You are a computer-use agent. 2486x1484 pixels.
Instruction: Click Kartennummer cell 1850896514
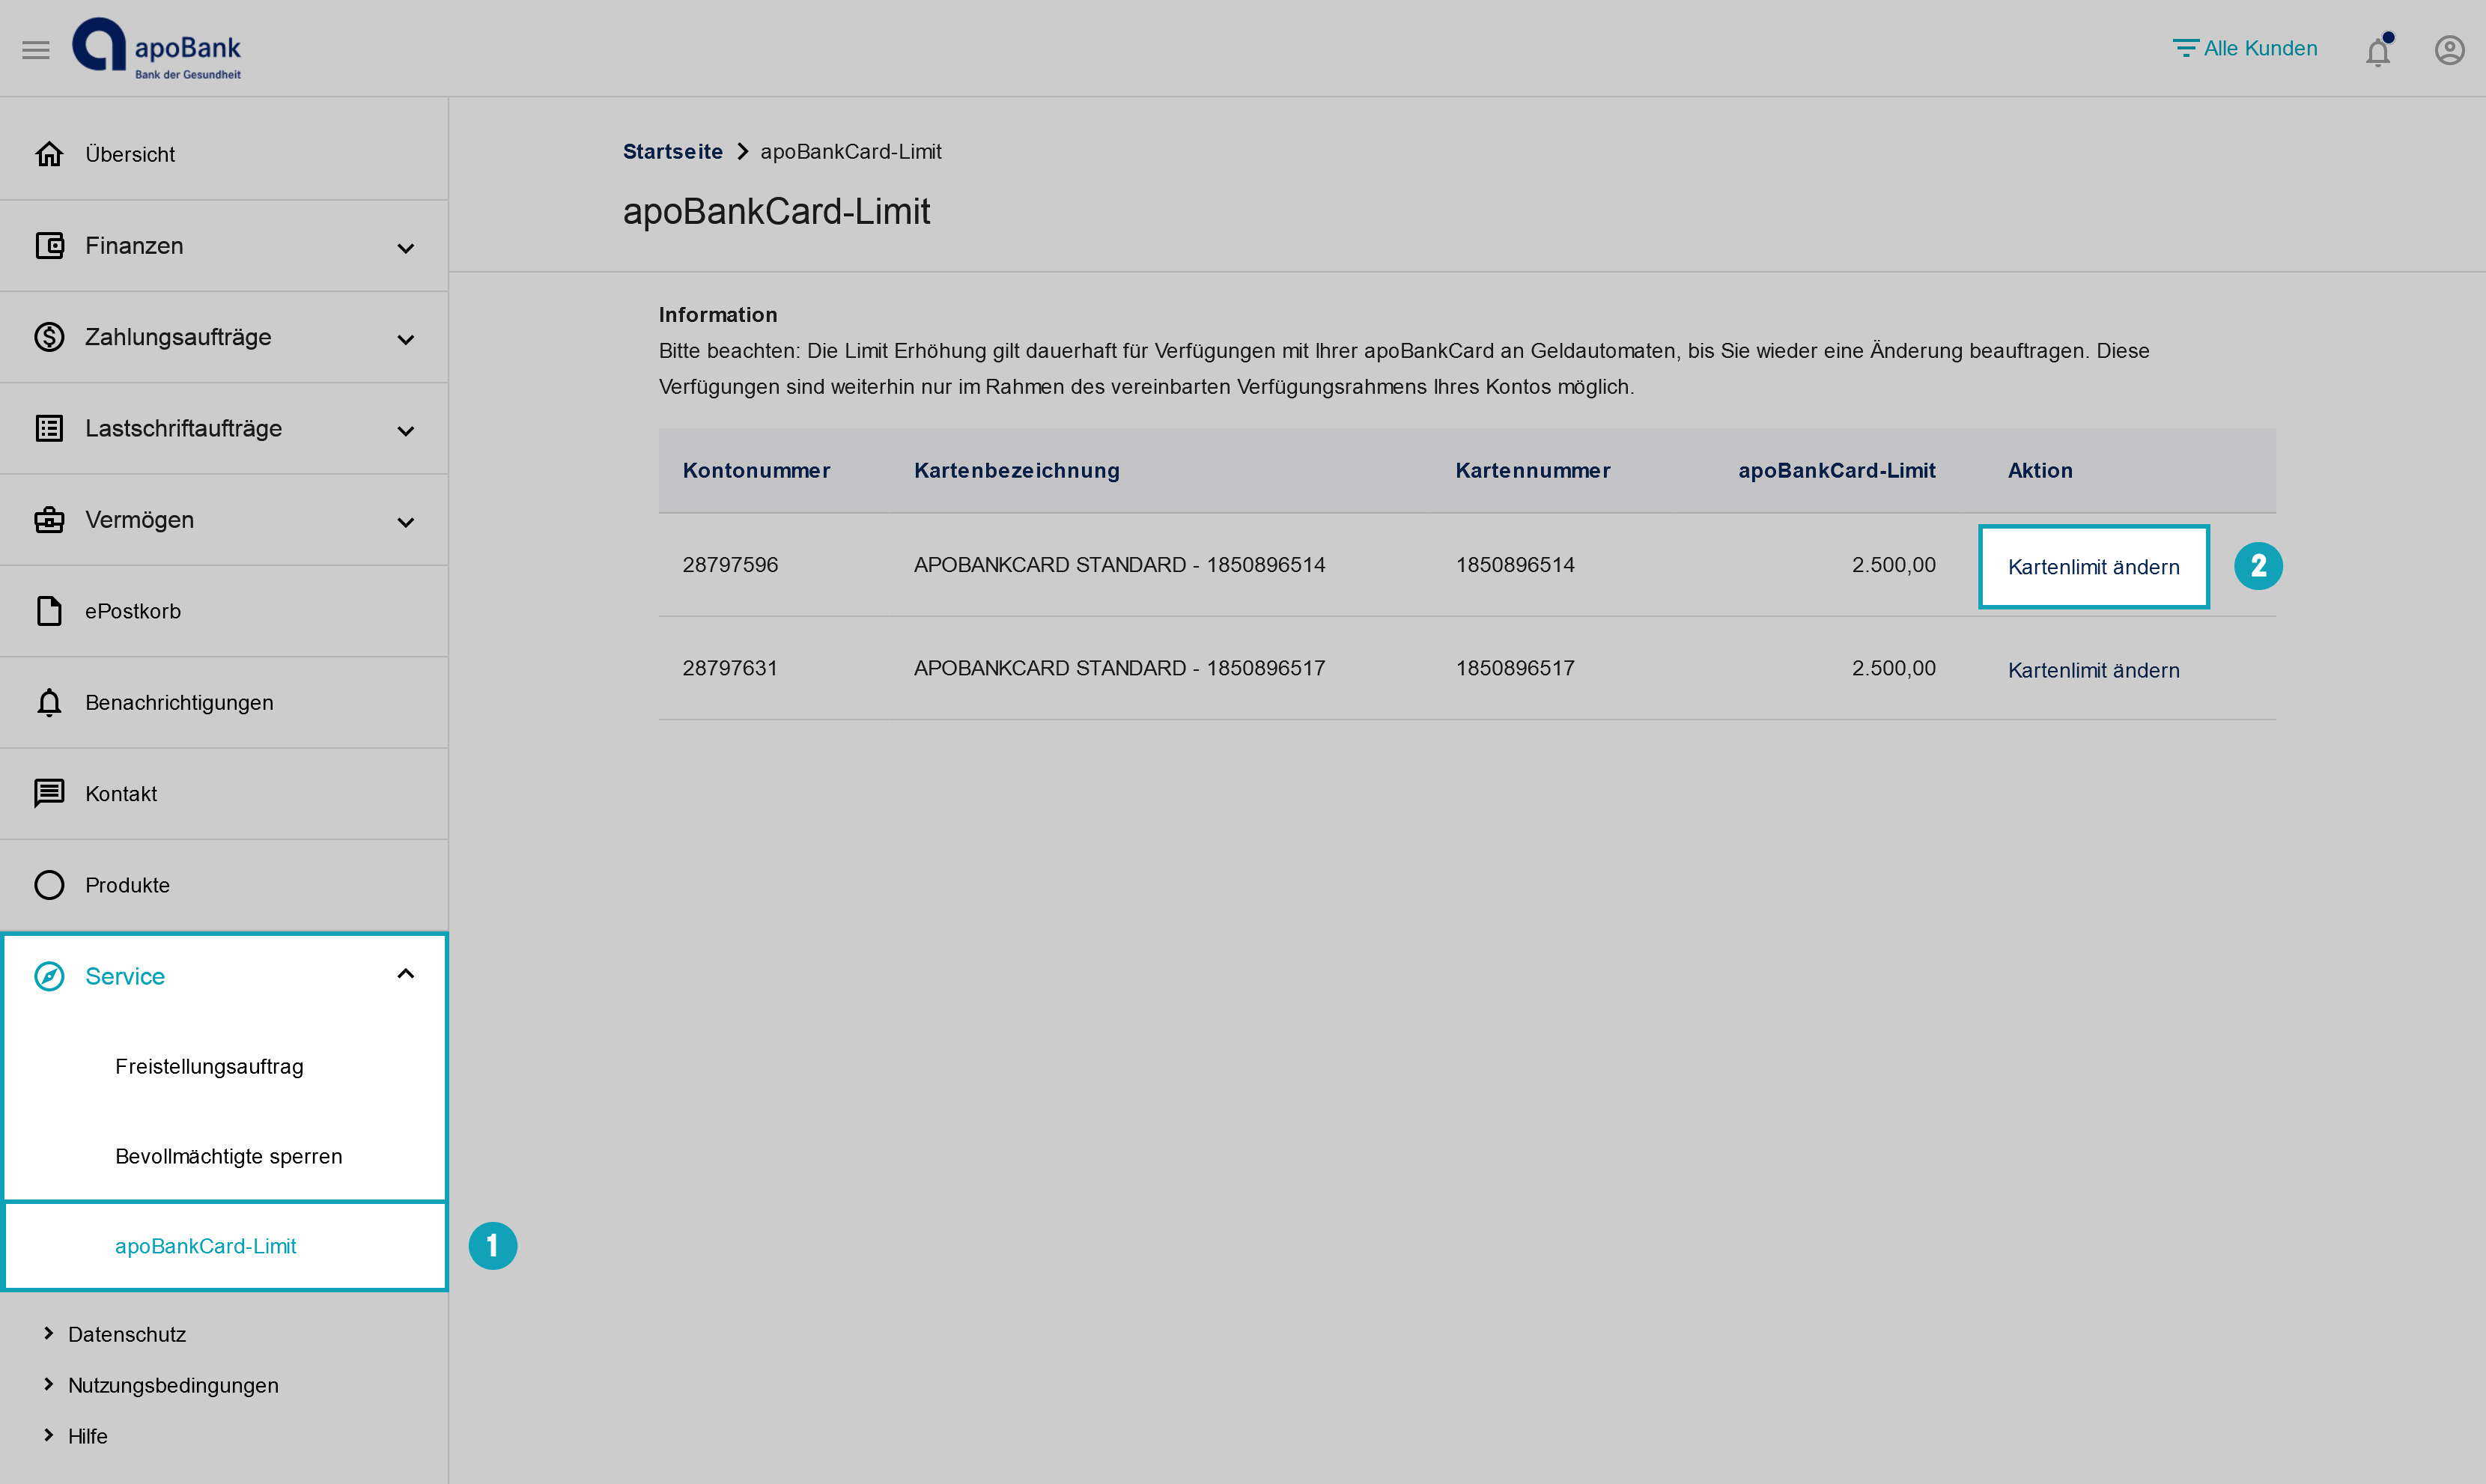(1515, 565)
